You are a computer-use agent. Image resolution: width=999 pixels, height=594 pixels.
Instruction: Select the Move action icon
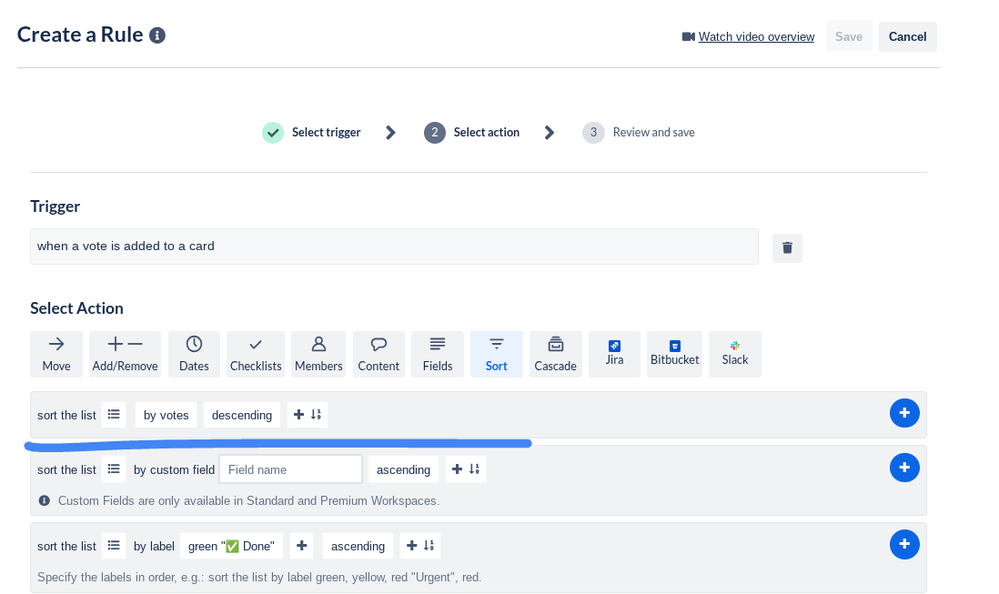[56, 353]
